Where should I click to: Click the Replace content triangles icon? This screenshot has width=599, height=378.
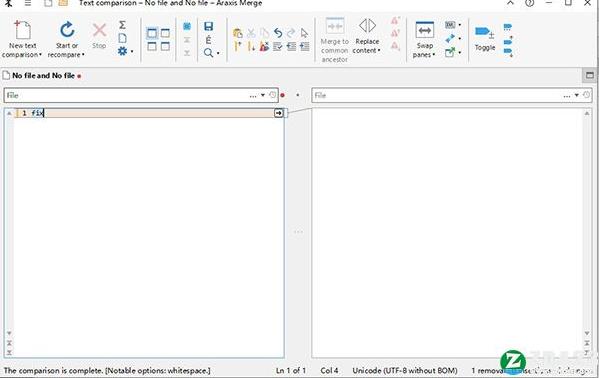point(367,26)
